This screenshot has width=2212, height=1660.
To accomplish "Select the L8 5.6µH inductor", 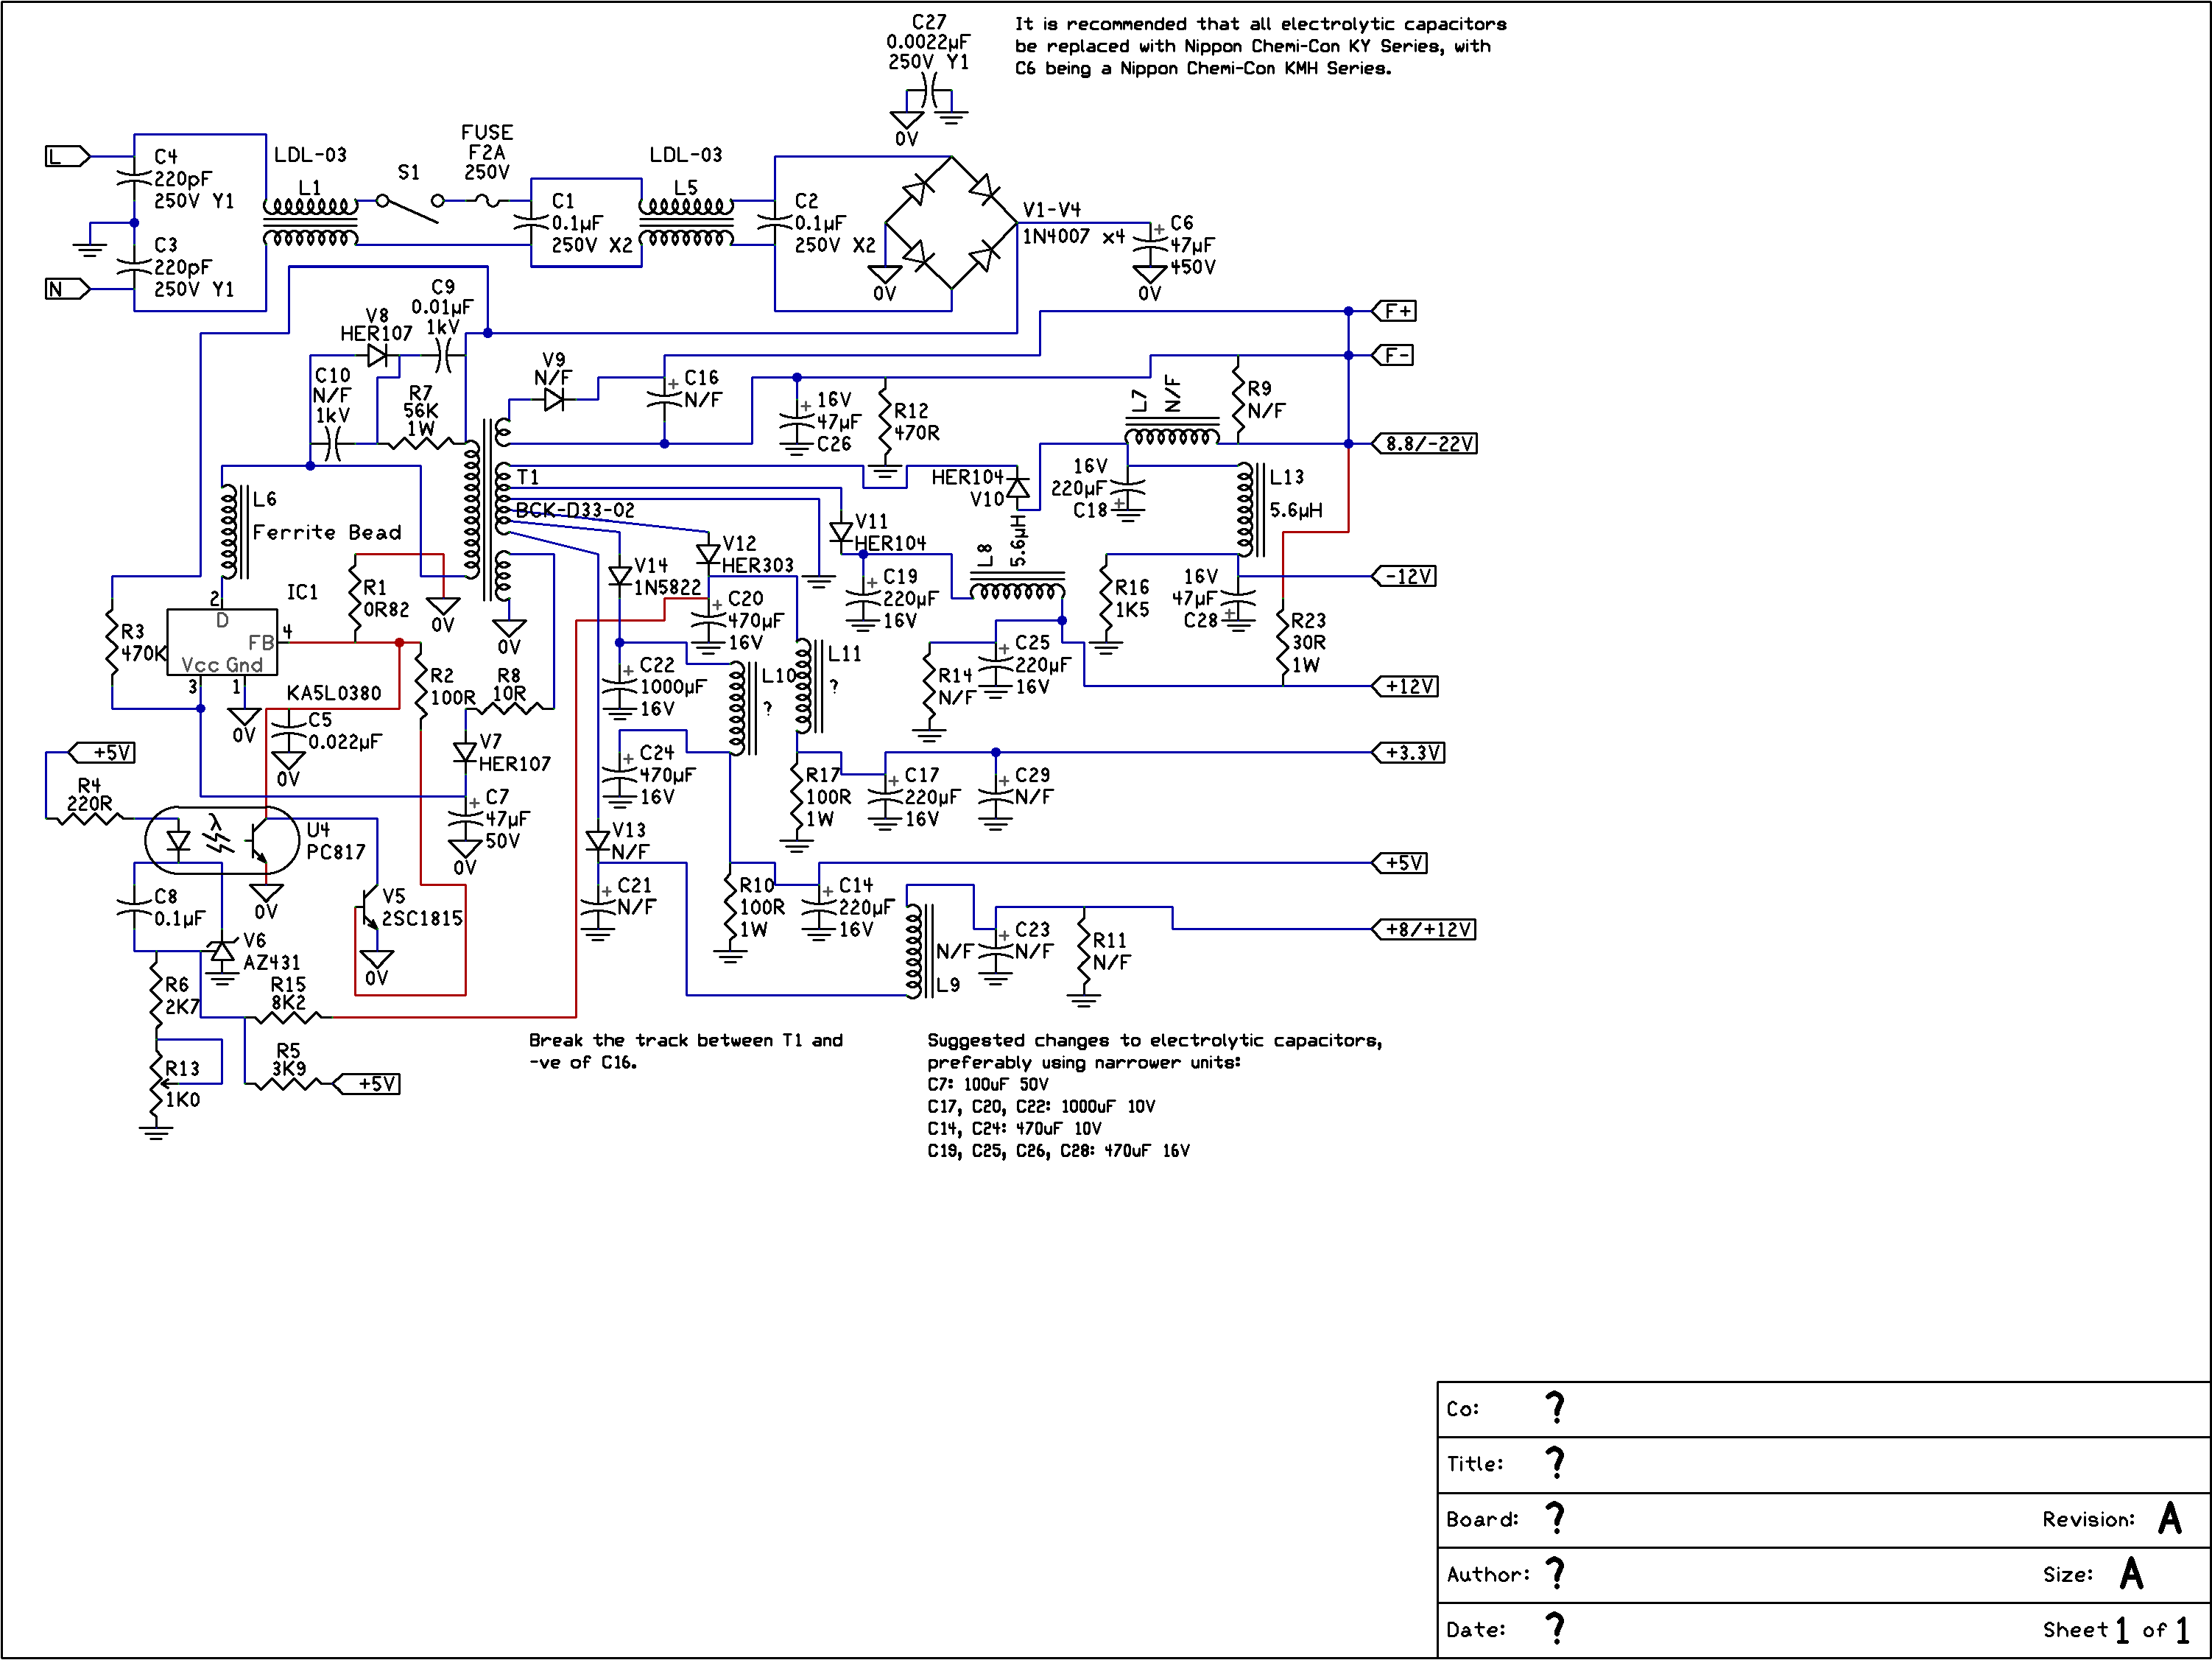I will click(1018, 587).
